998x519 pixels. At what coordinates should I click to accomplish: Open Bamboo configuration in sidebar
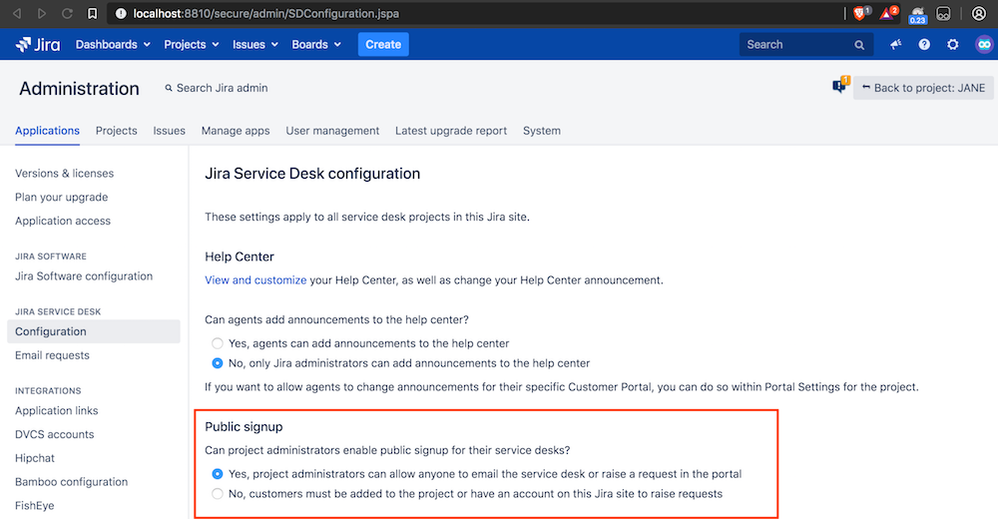click(x=71, y=482)
